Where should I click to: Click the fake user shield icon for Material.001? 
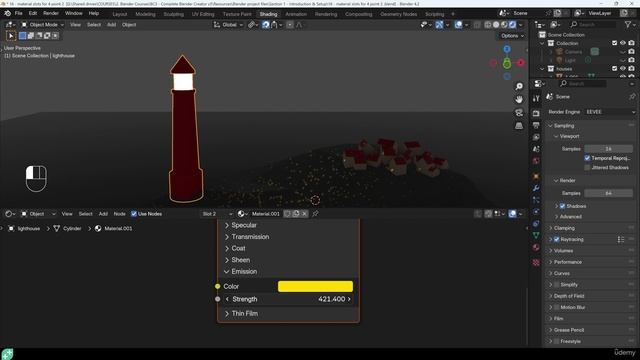pyautogui.click(x=287, y=214)
